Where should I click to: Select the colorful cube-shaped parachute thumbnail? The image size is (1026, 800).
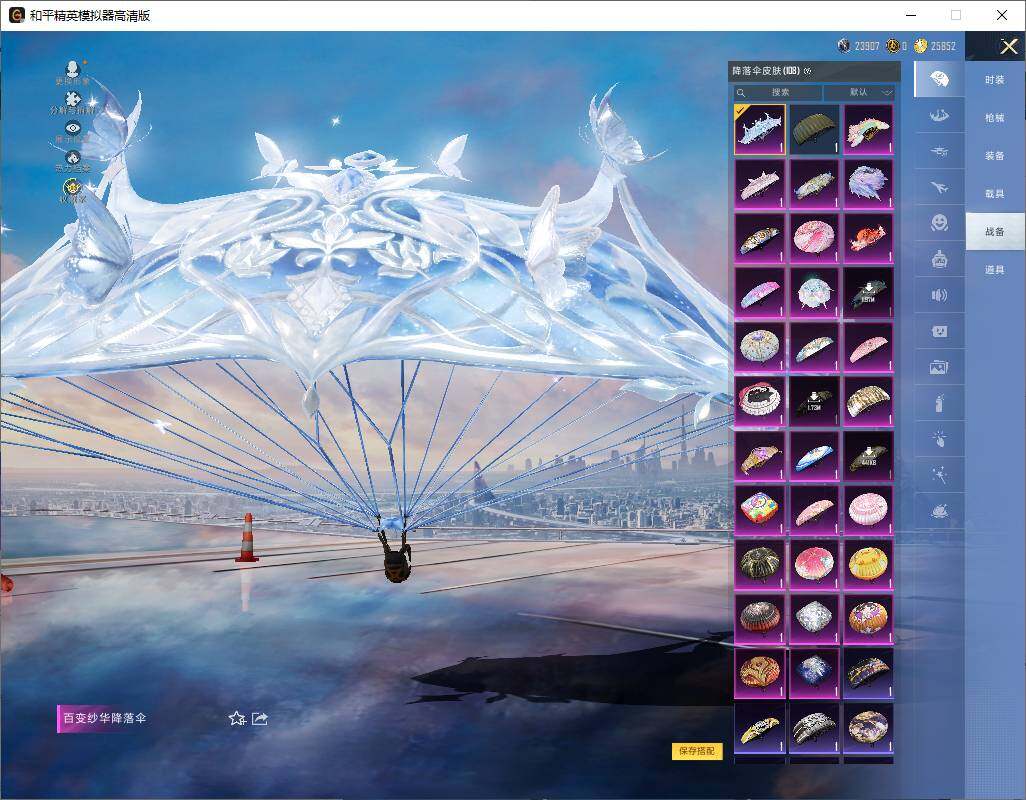click(760, 510)
